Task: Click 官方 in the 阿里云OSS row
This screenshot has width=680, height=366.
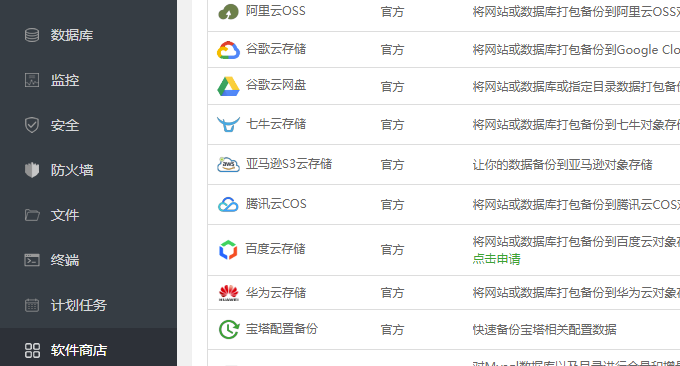Action: coord(392,12)
